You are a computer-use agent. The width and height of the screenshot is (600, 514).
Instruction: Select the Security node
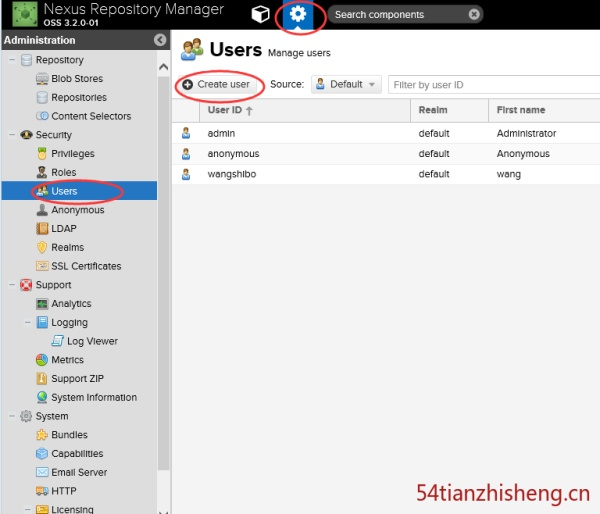(x=54, y=135)
